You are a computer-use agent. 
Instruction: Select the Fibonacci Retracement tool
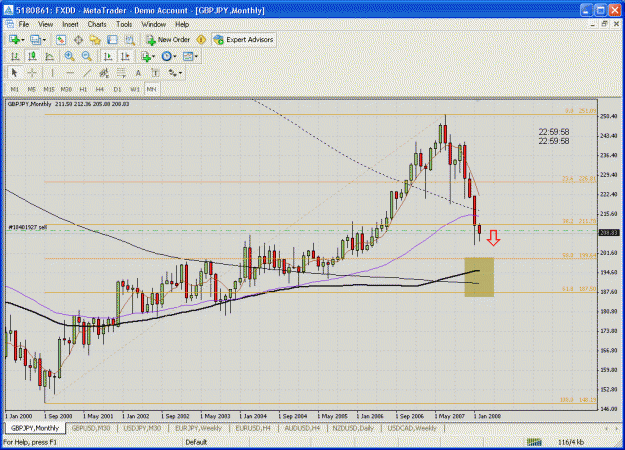(121, 73)
